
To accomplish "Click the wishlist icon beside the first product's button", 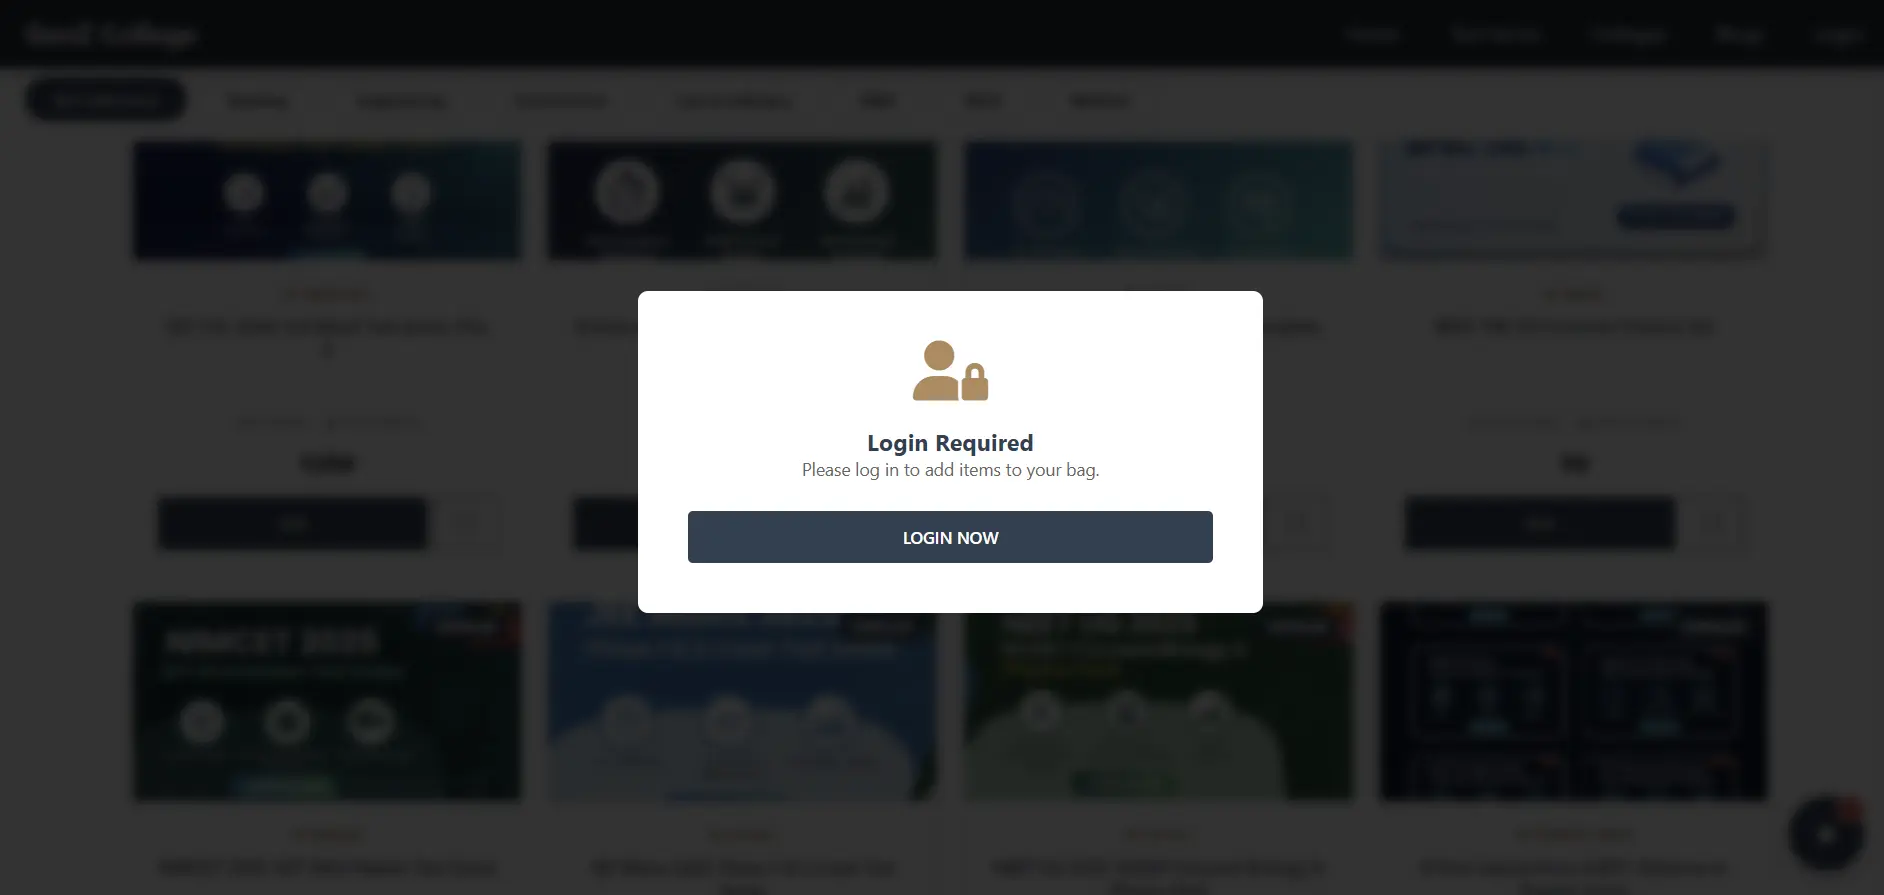I will click(x=466, y=523).
